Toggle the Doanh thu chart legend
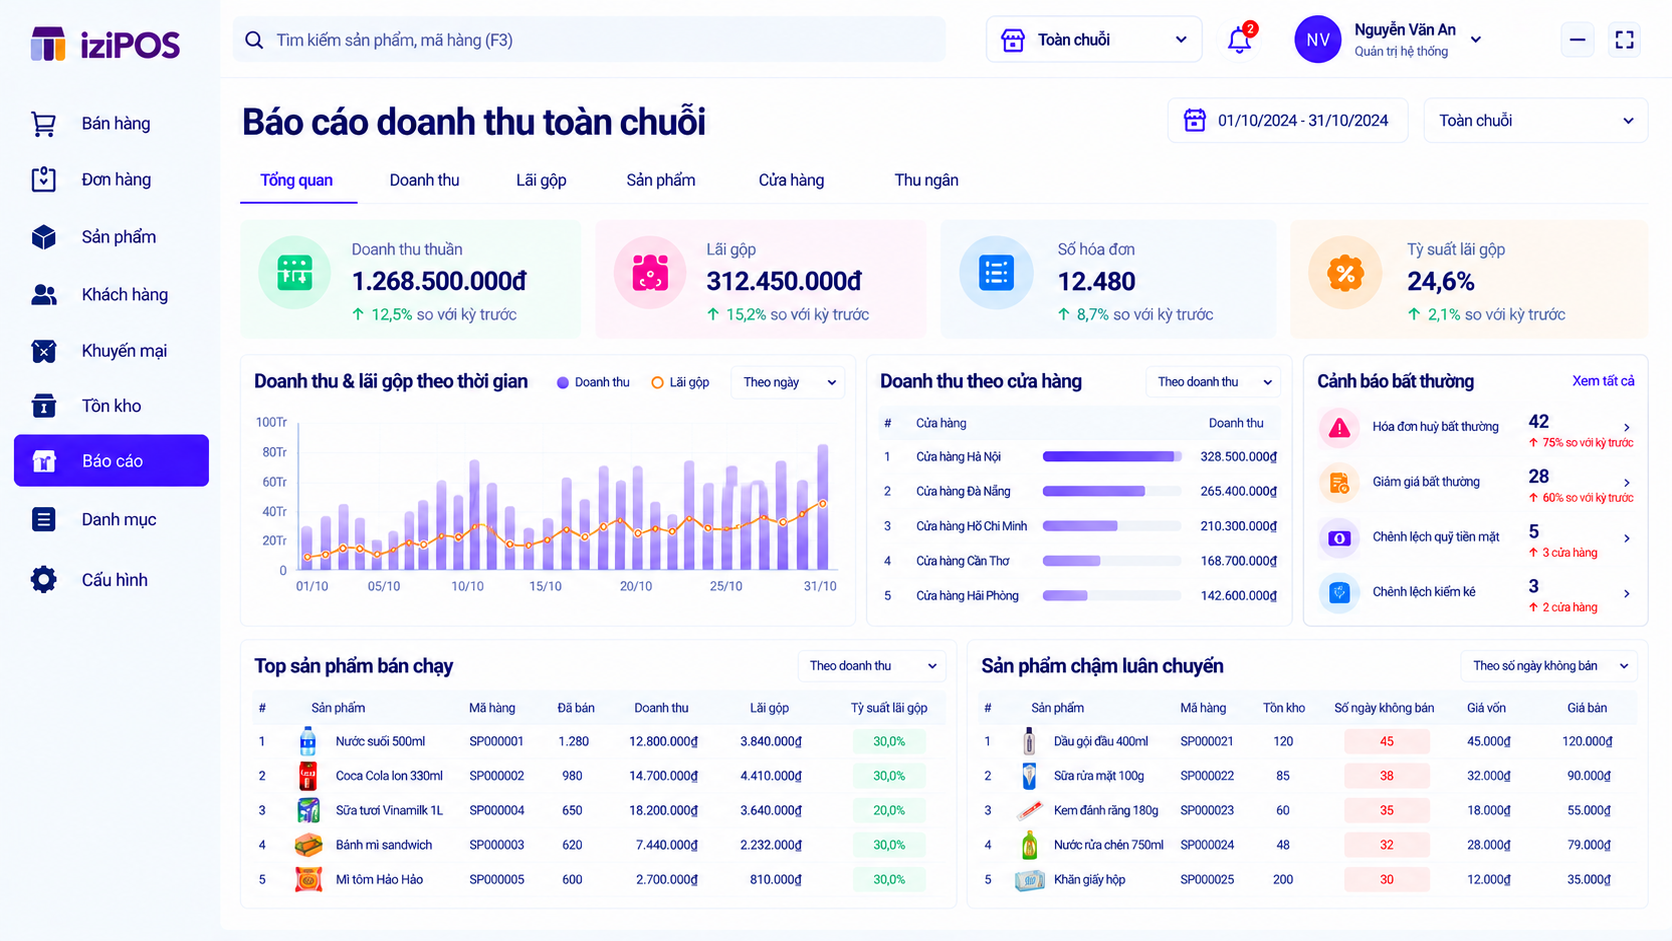1672x941 pixels. [x=593, y=382]
